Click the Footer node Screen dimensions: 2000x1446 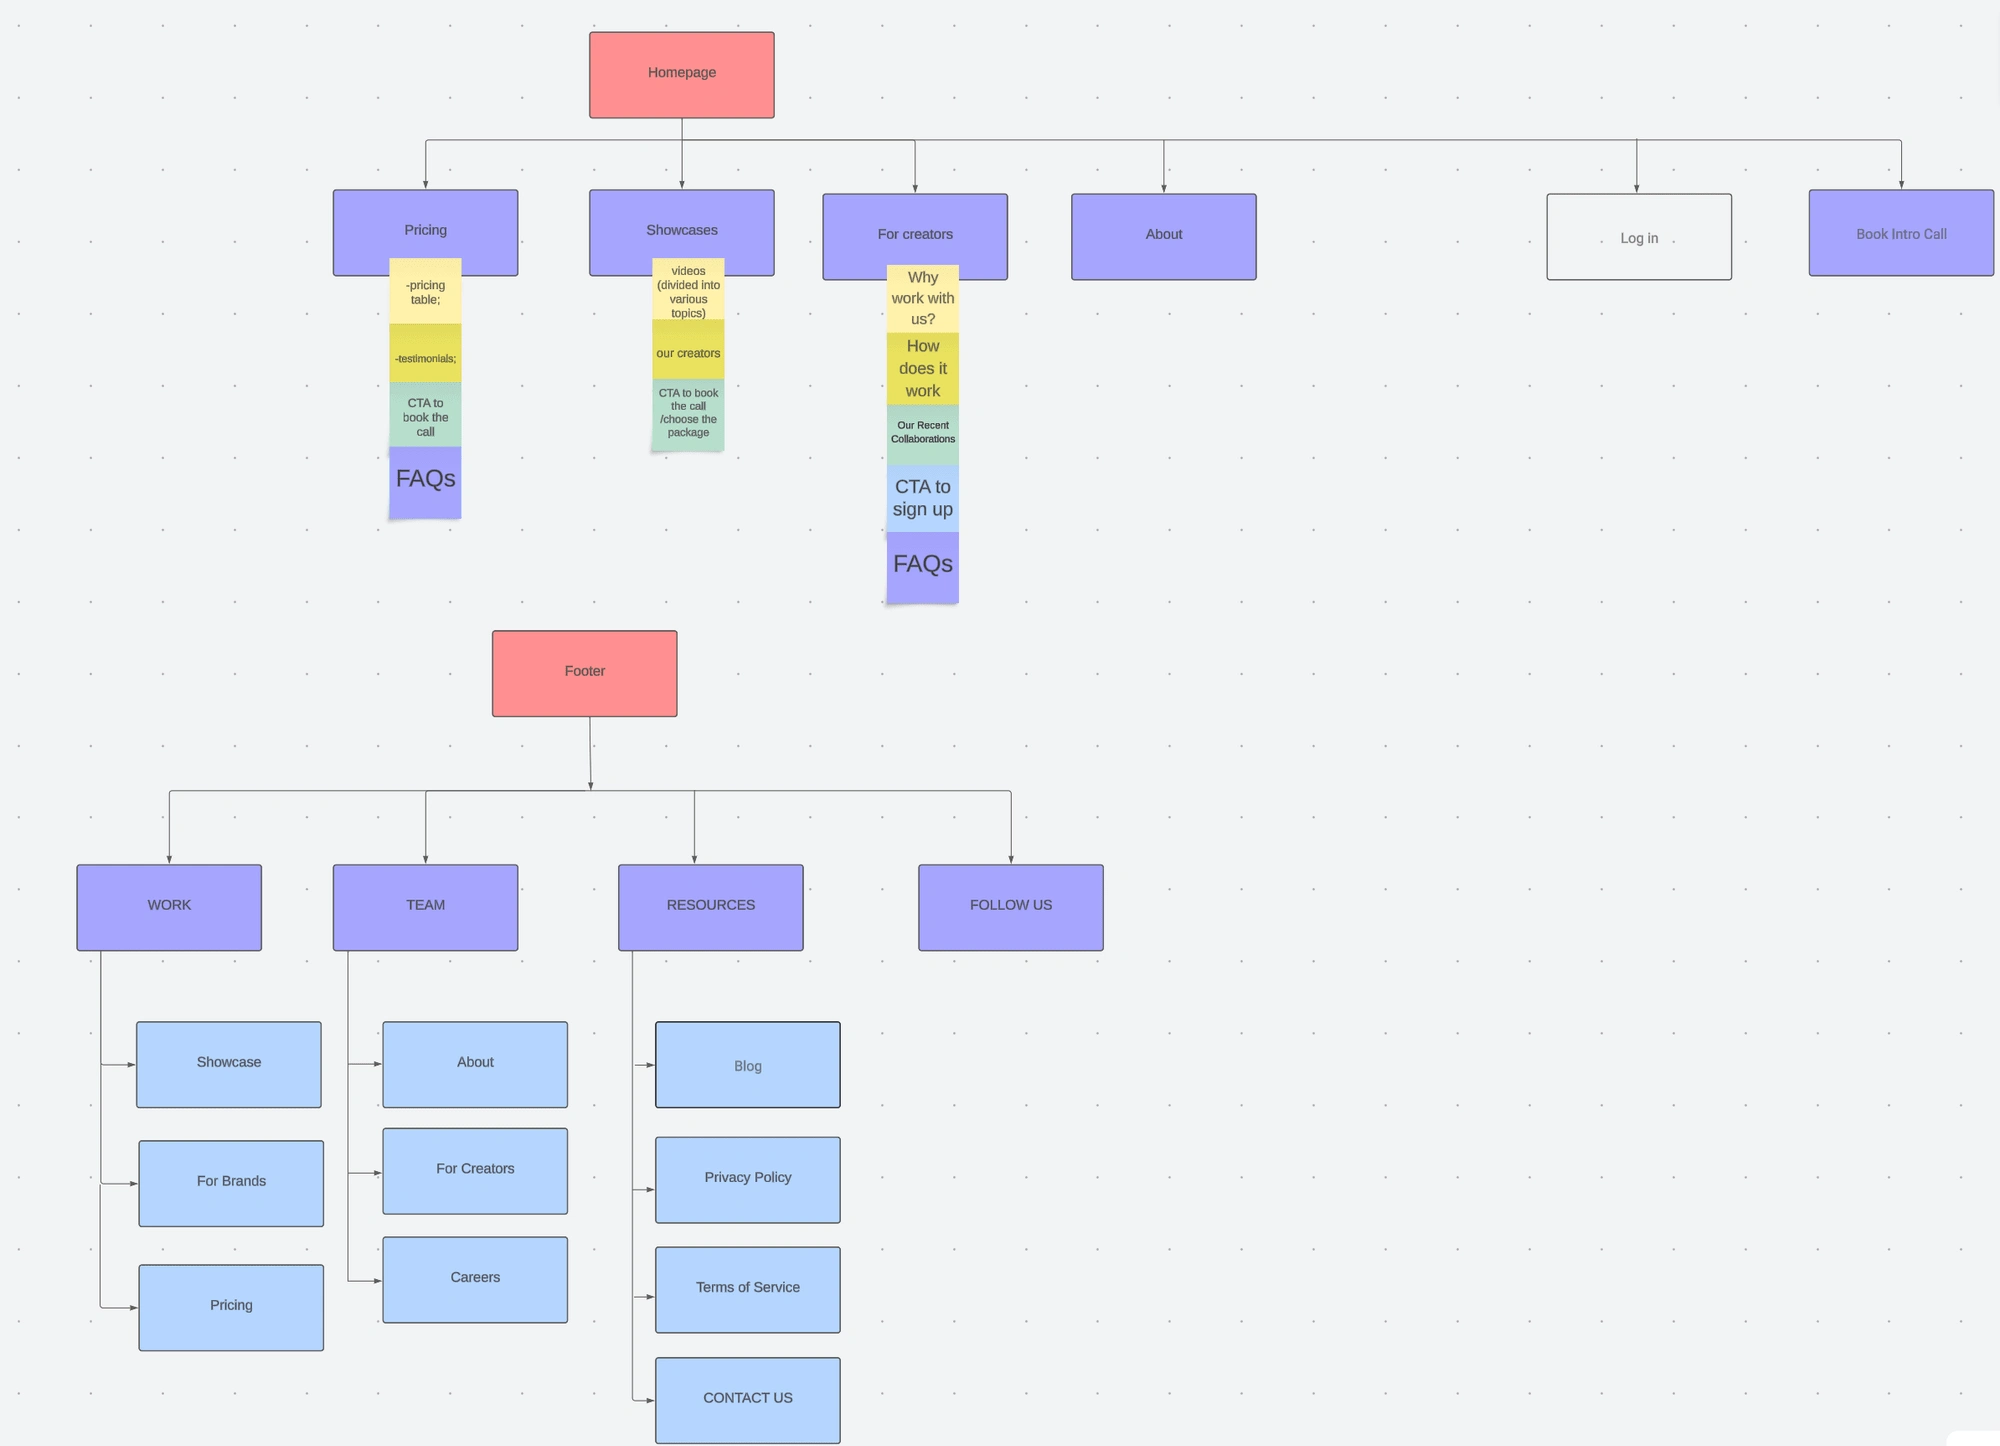pos(585,671)
